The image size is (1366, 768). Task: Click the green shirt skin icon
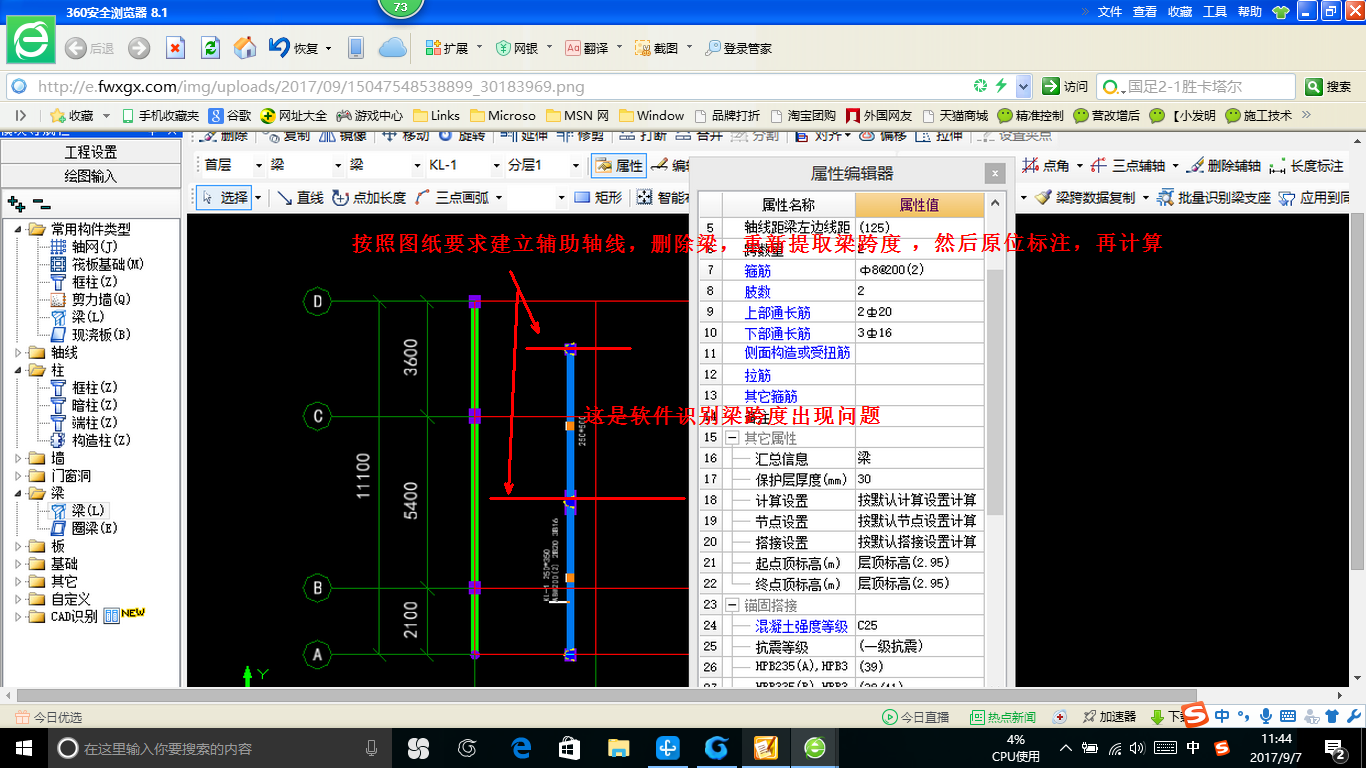[x=1281, y=12]
